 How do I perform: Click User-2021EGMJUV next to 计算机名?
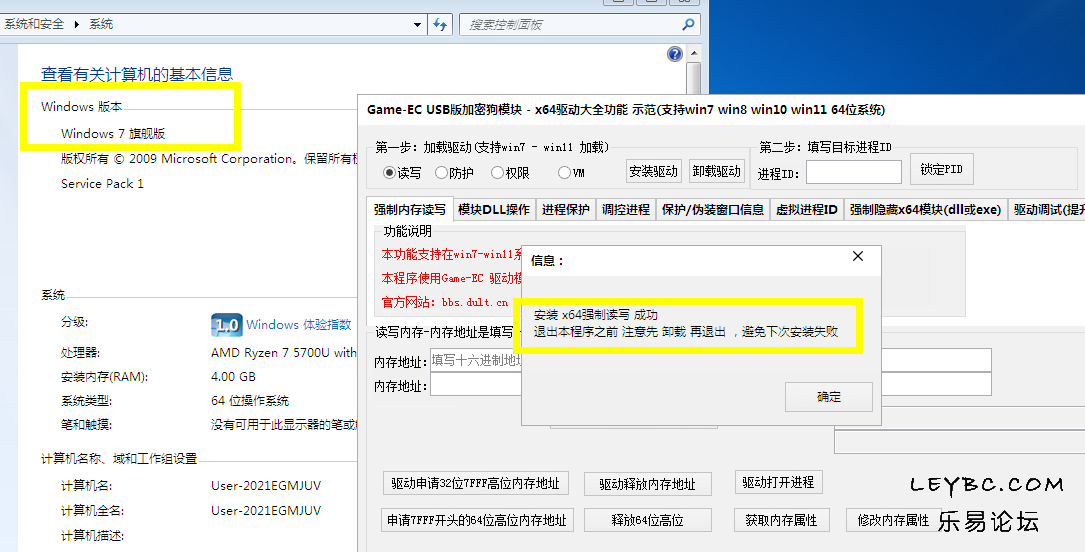(x=266, y=486)
